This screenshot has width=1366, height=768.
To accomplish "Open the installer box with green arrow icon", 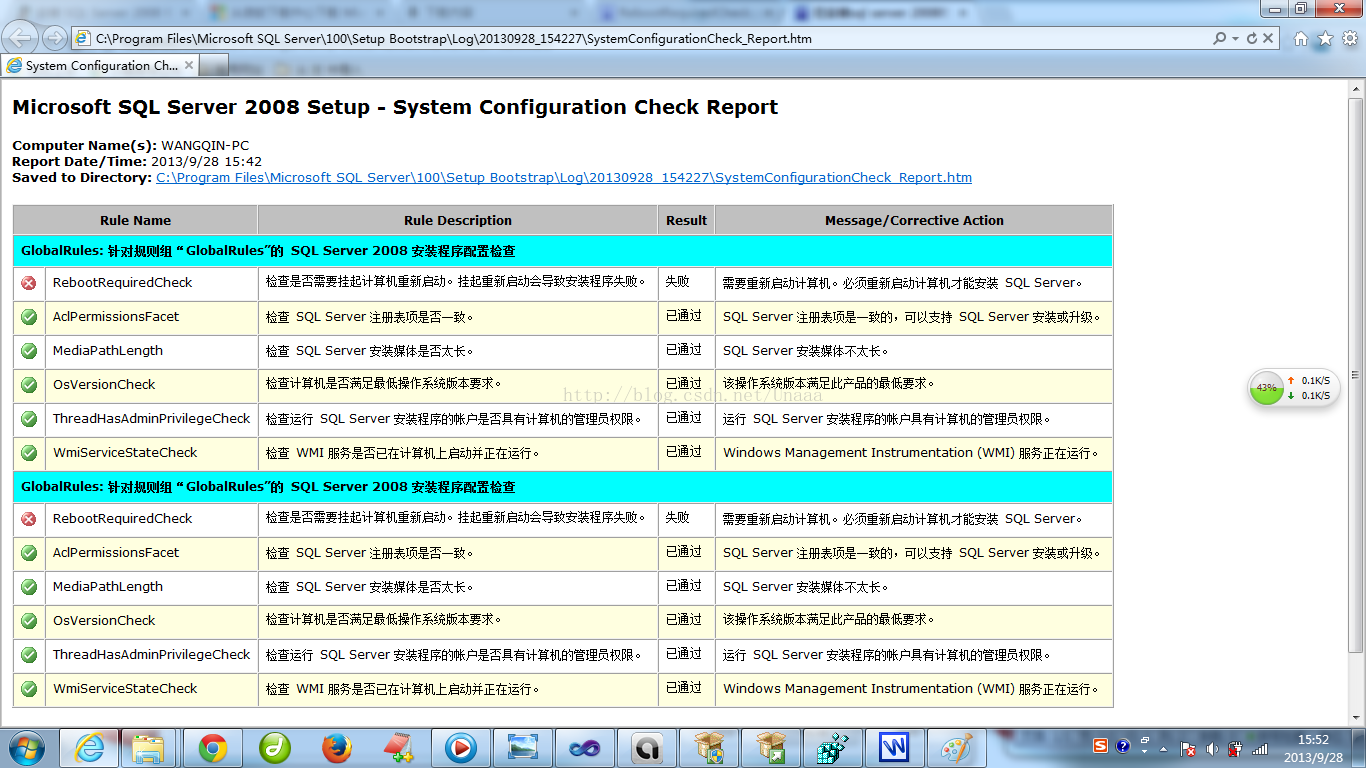I will (x=770, y=748).
